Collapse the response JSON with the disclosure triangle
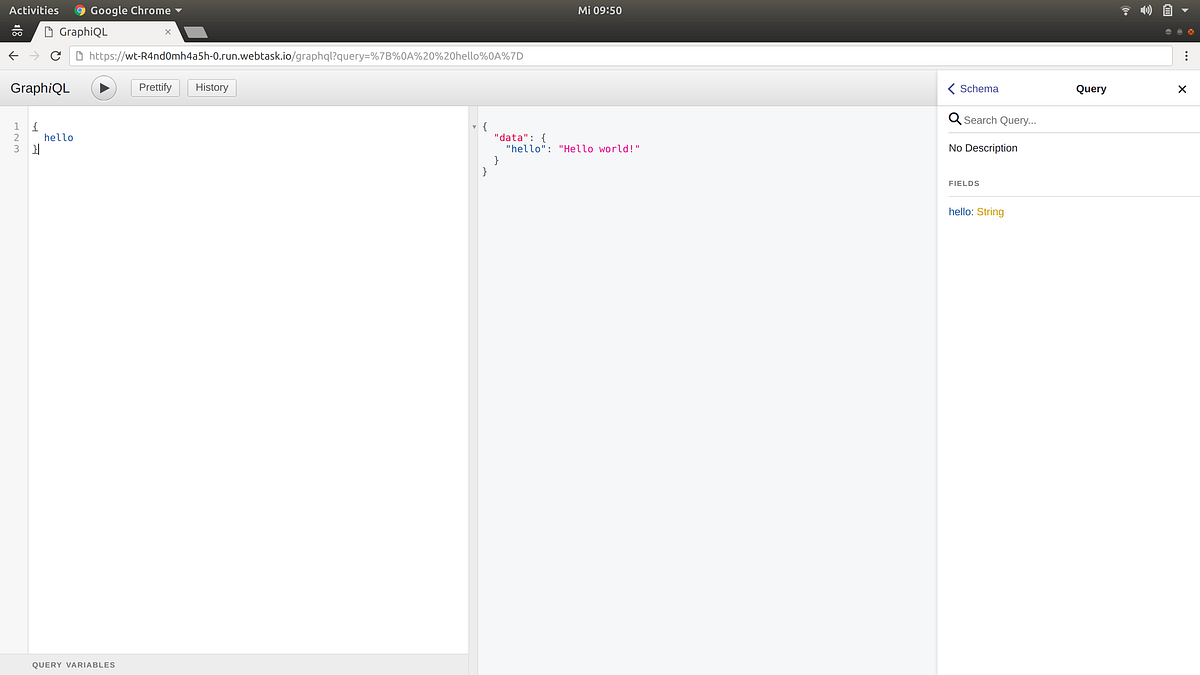 click(x=473, y=126)
